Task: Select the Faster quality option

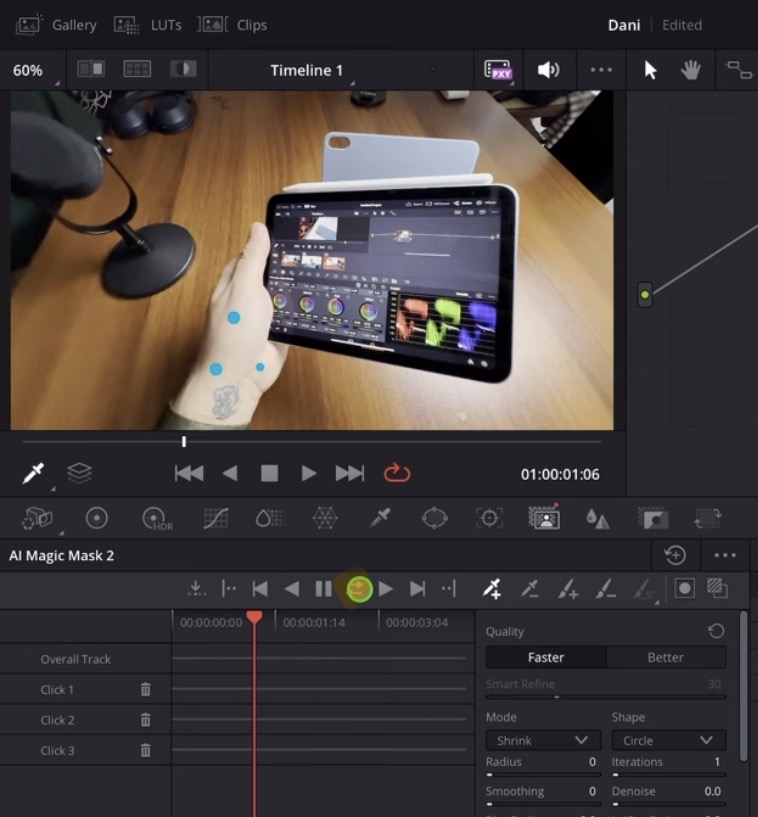Action: click(x=546, y=657)
